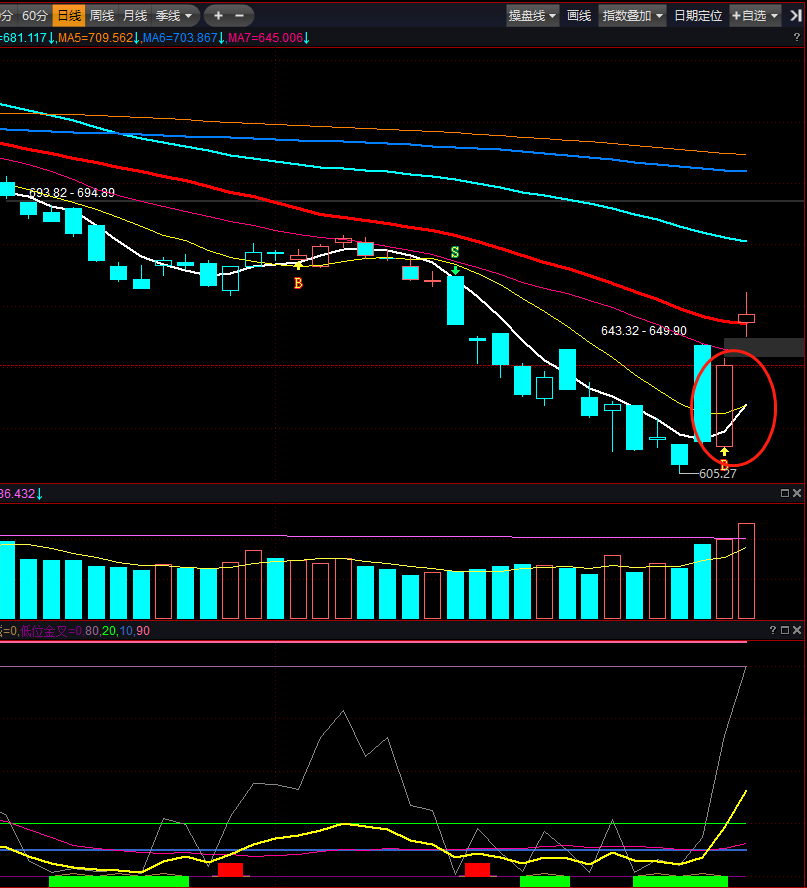Click the MA6=703.867 indicator value
This screenshot has height=888, width=807.
[180, 38]
